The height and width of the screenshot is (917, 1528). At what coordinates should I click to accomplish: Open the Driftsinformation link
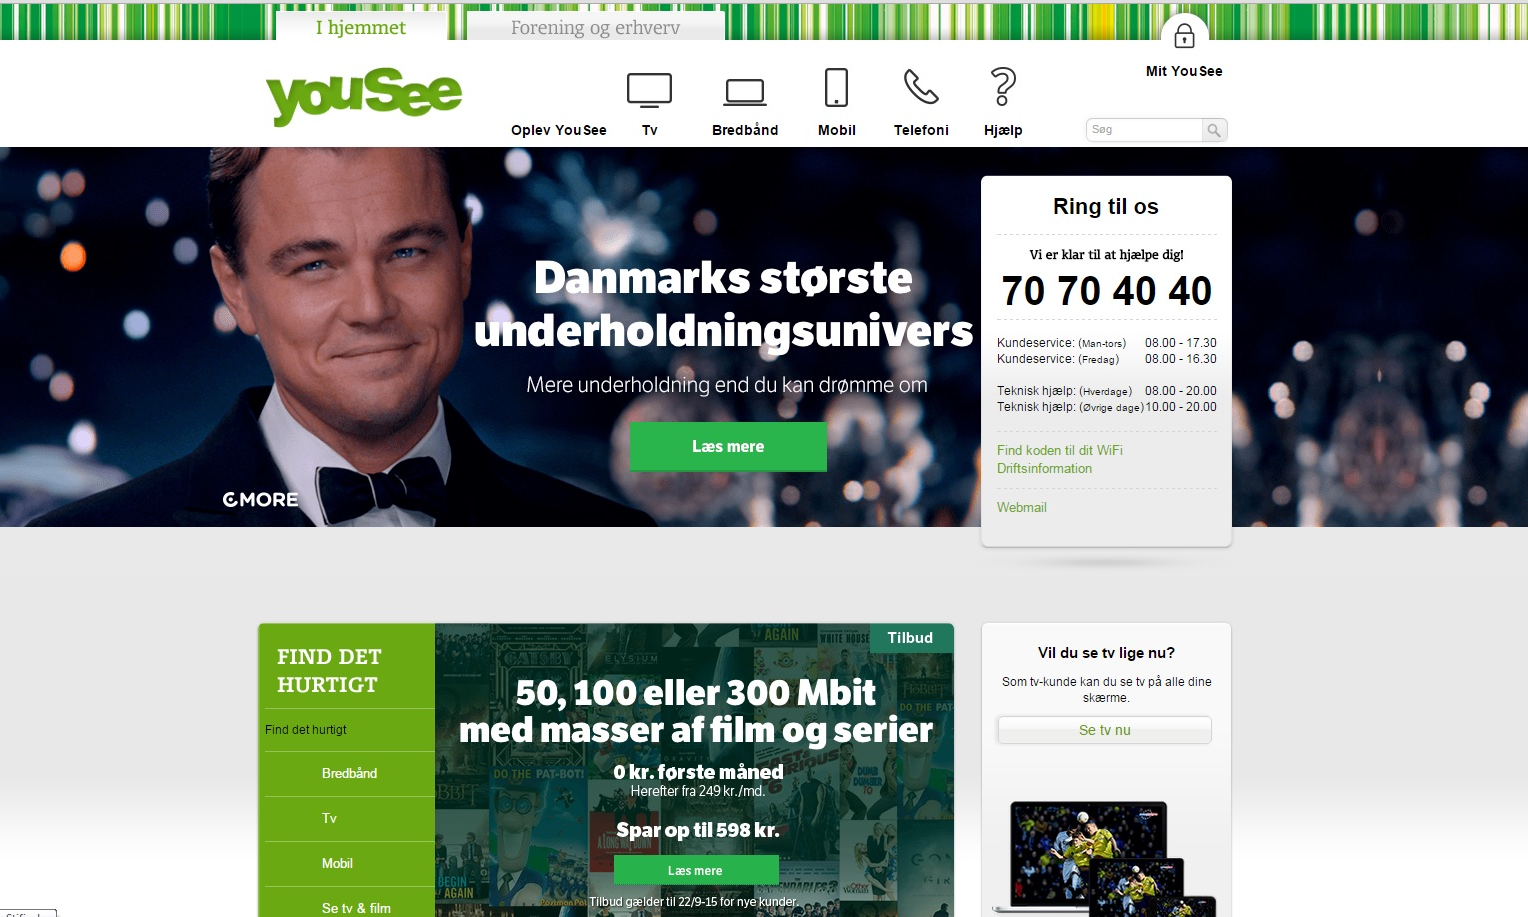pyautogui.click(x=1044, y=468)
